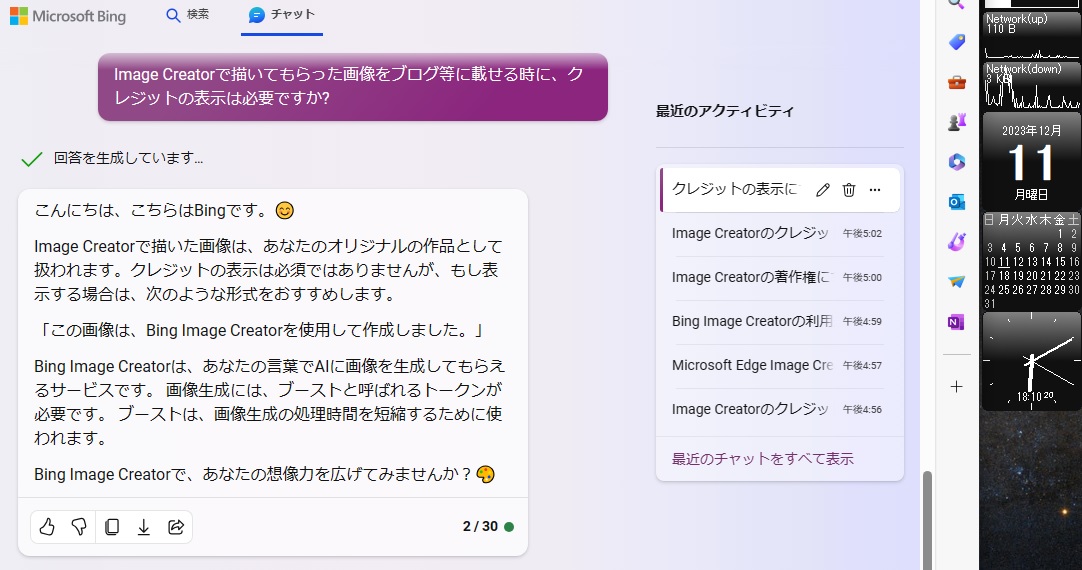Click the page vertical scrollbar thumb
Image resolution: width=1082 pixels, height=570 pixels.
tap(927, 520)
